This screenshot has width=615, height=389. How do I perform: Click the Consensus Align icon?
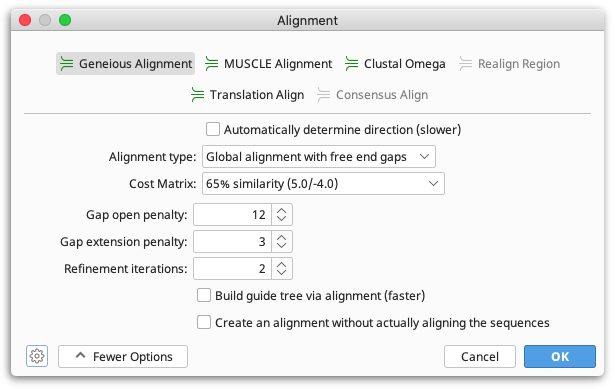click(x=324, y=95)
